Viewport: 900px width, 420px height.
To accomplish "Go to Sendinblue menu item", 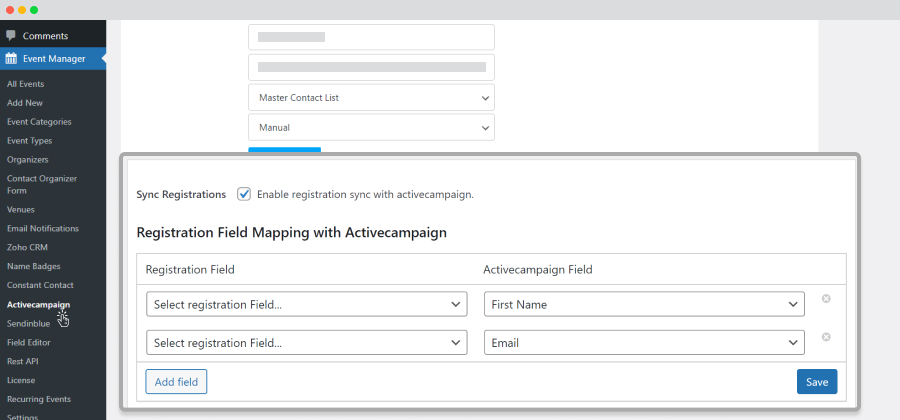I will [28, 324].
